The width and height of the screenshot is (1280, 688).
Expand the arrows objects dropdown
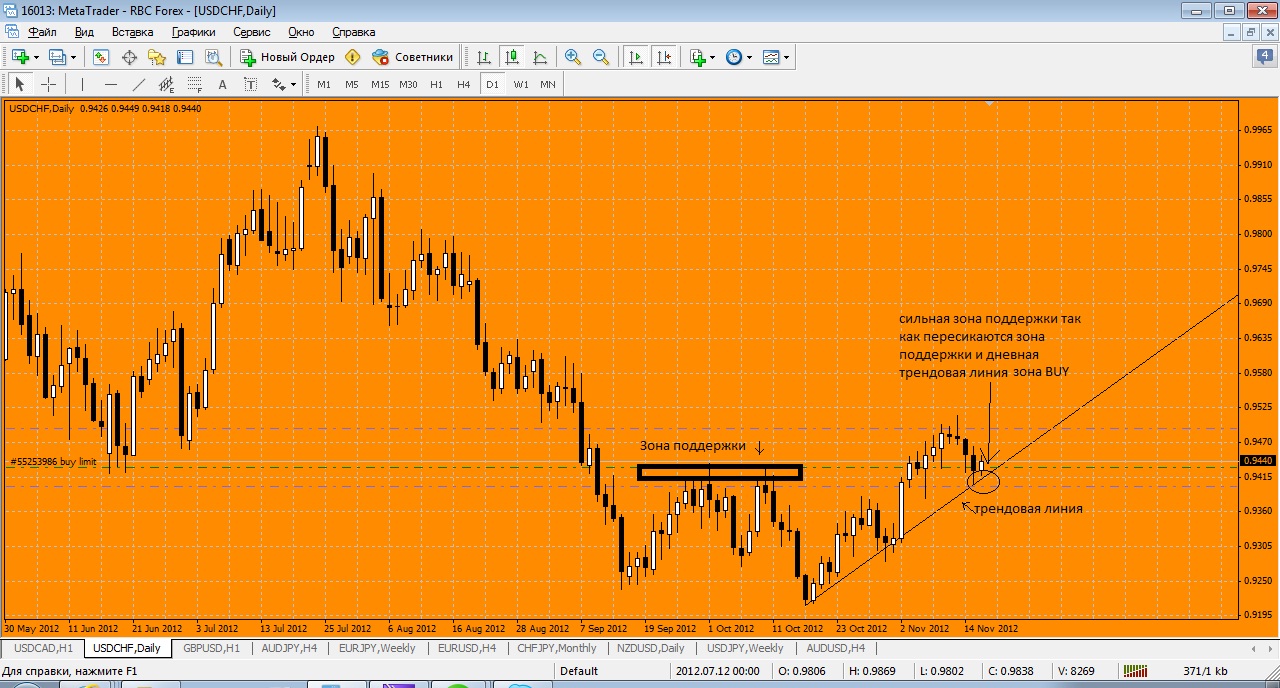tap(294, 85)
